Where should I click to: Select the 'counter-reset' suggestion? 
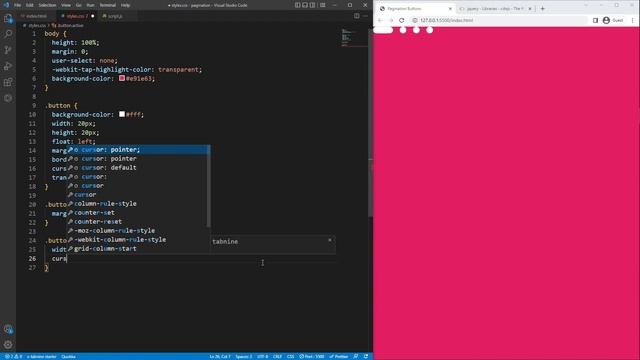pyautogui.click(x=138, y=222)
